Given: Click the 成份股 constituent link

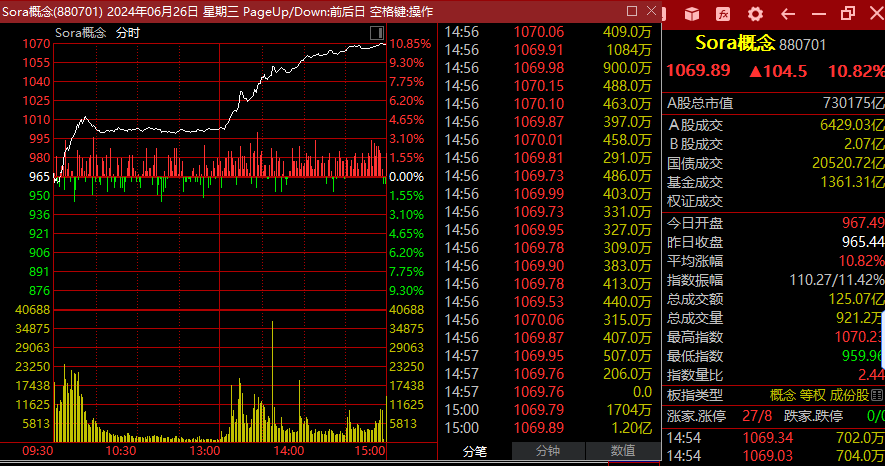Looking at the screenshot, I should (850, 396).
